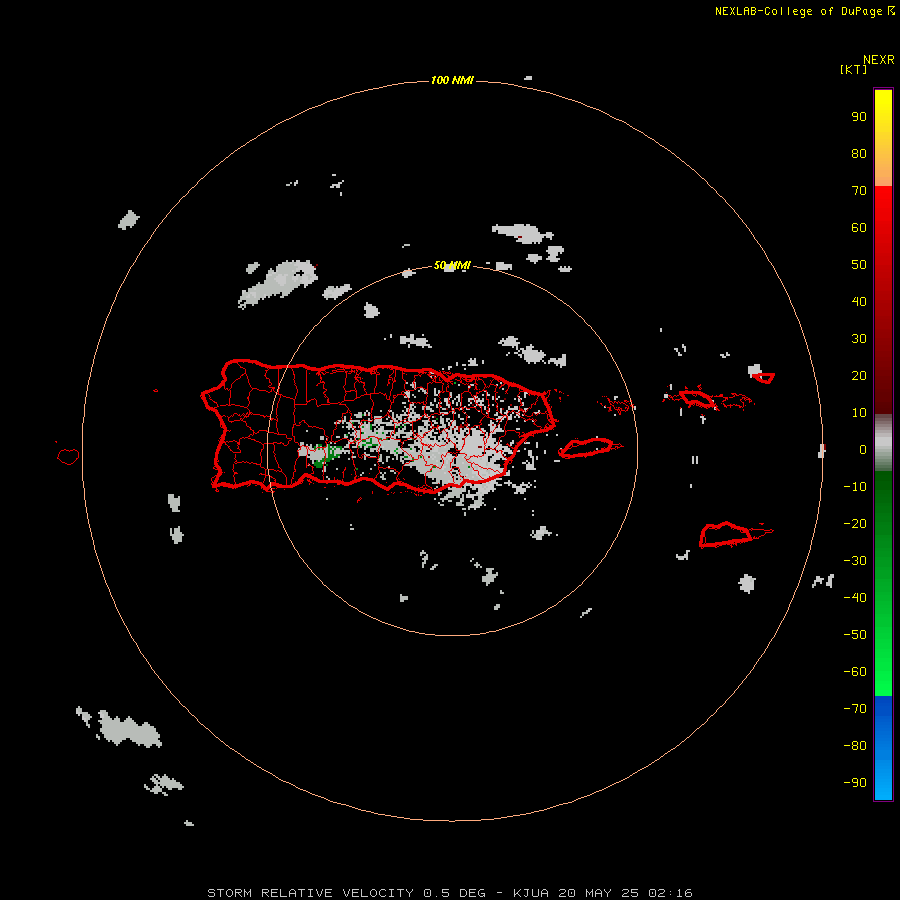Click the positive 10 scale value
900x900 pixels.
(859, 413)
